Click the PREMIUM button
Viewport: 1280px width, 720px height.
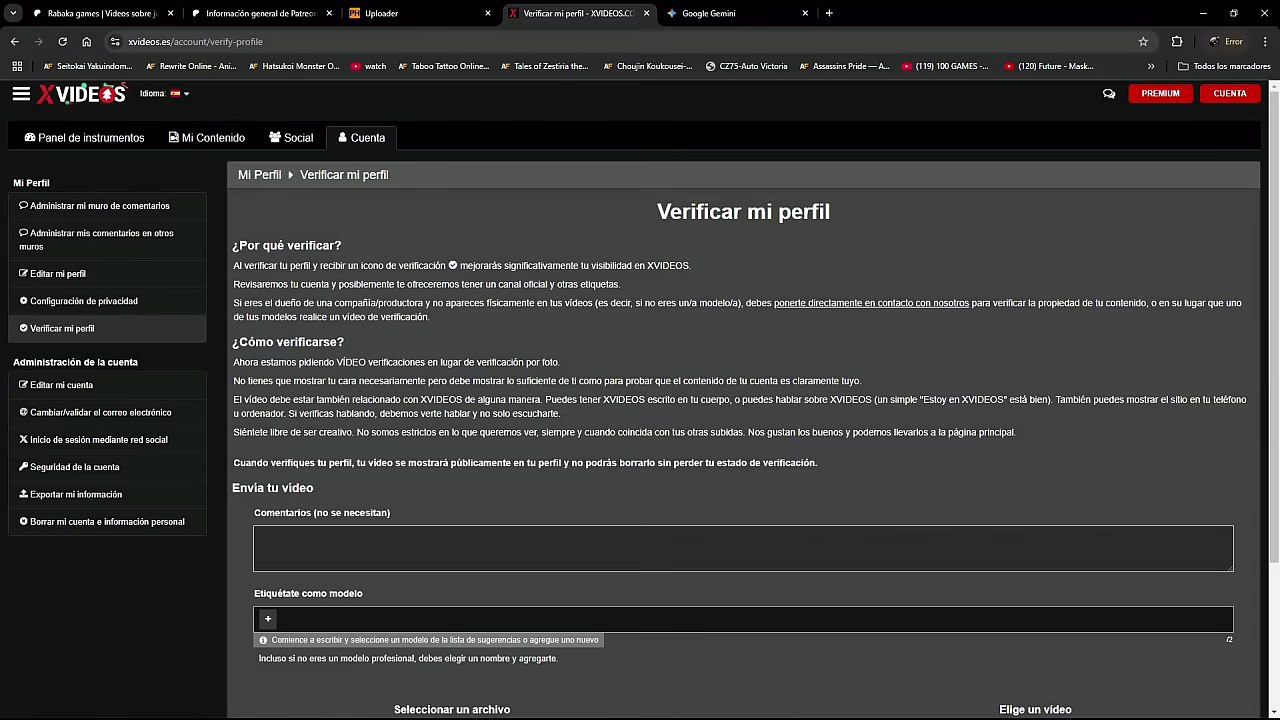click(1160, 93)
